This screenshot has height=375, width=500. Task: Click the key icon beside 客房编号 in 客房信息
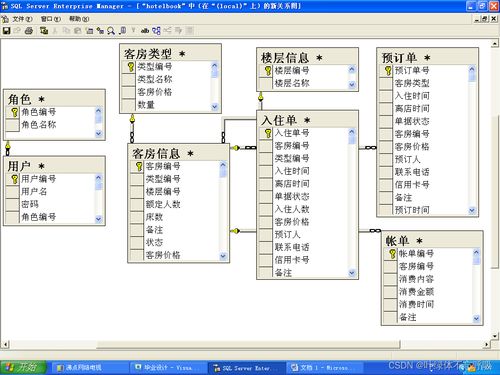[139, 166]
